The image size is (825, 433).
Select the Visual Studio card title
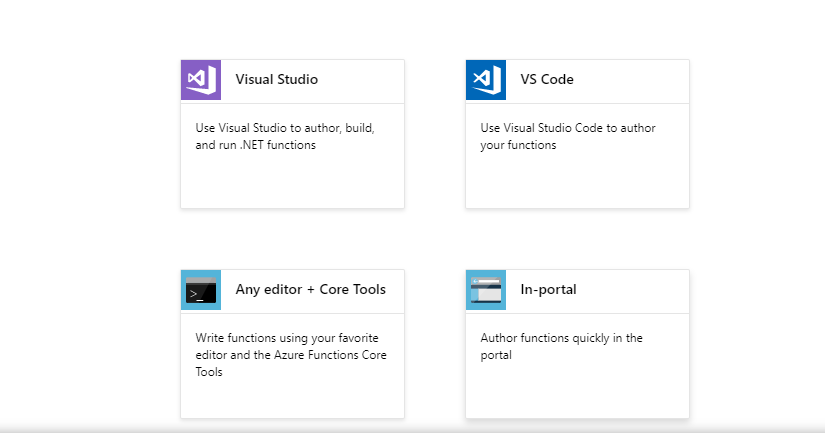[277, 79]
